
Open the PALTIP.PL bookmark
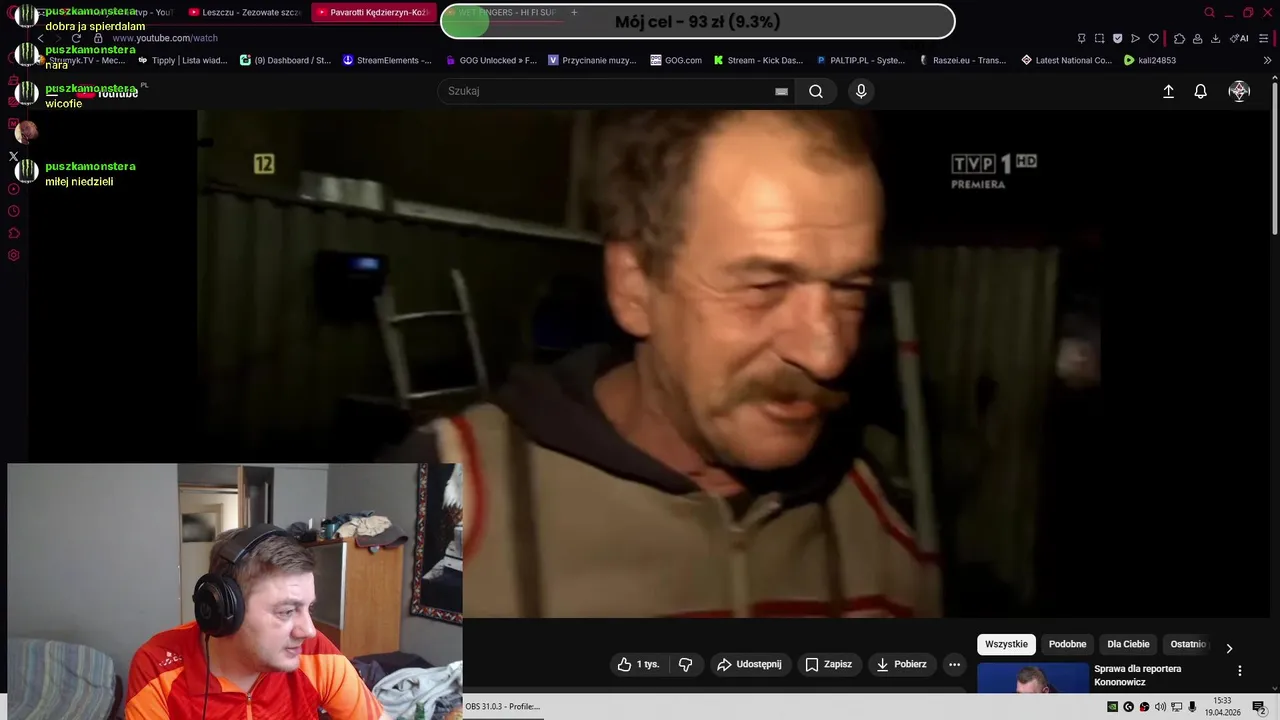861,60
